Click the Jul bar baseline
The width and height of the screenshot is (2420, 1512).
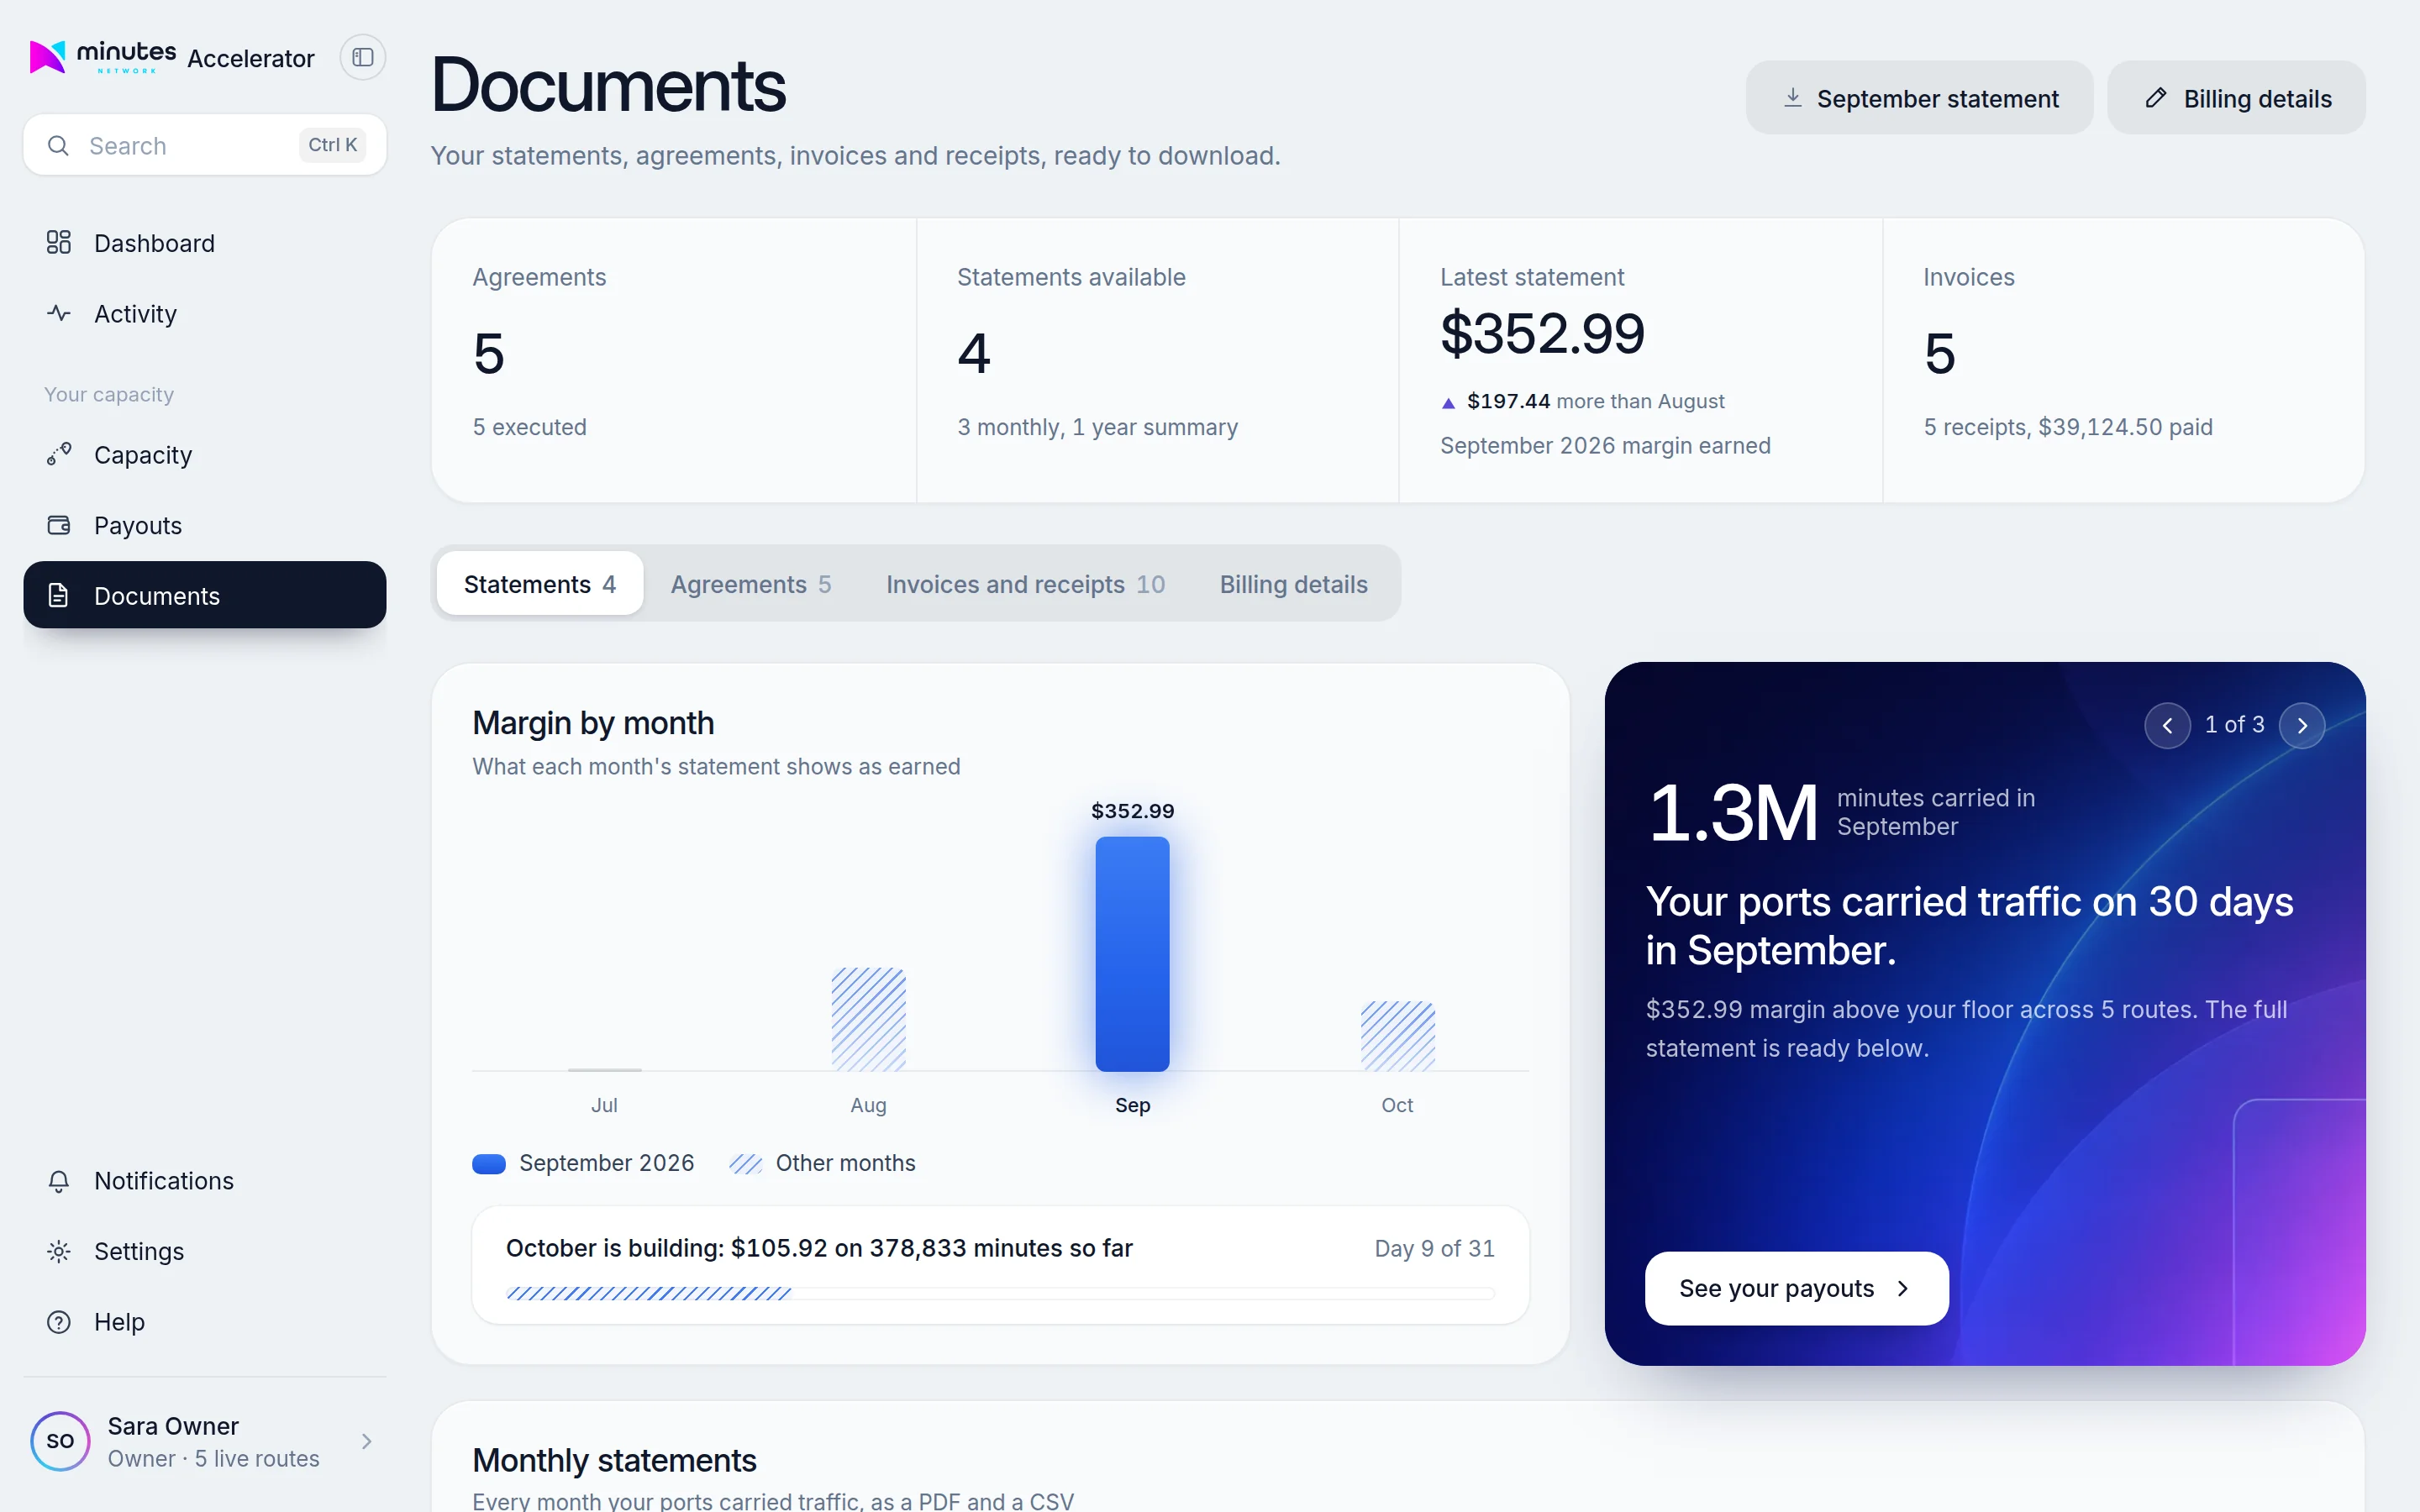[604, 1069]
